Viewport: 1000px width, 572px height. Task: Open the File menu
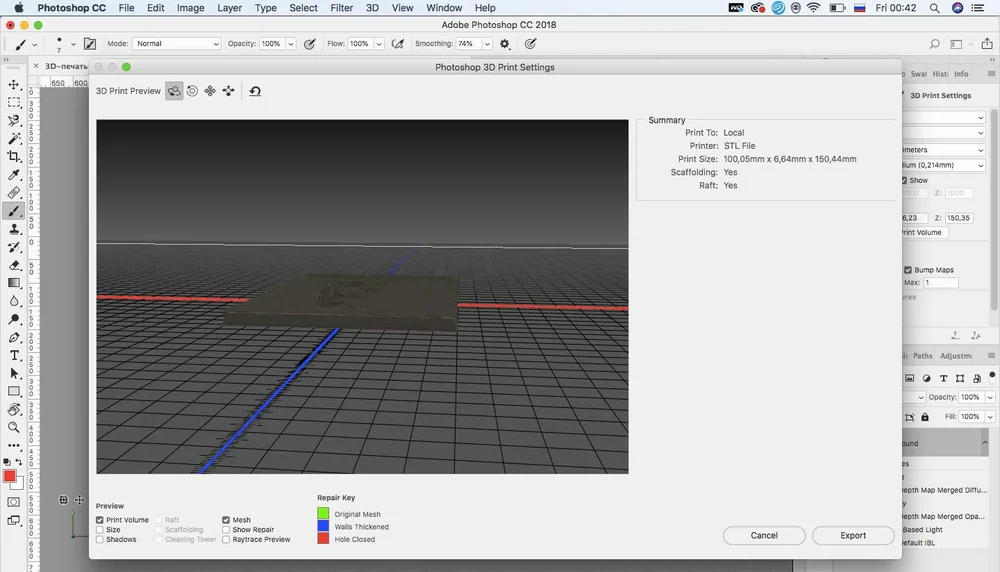pos(126,8)
